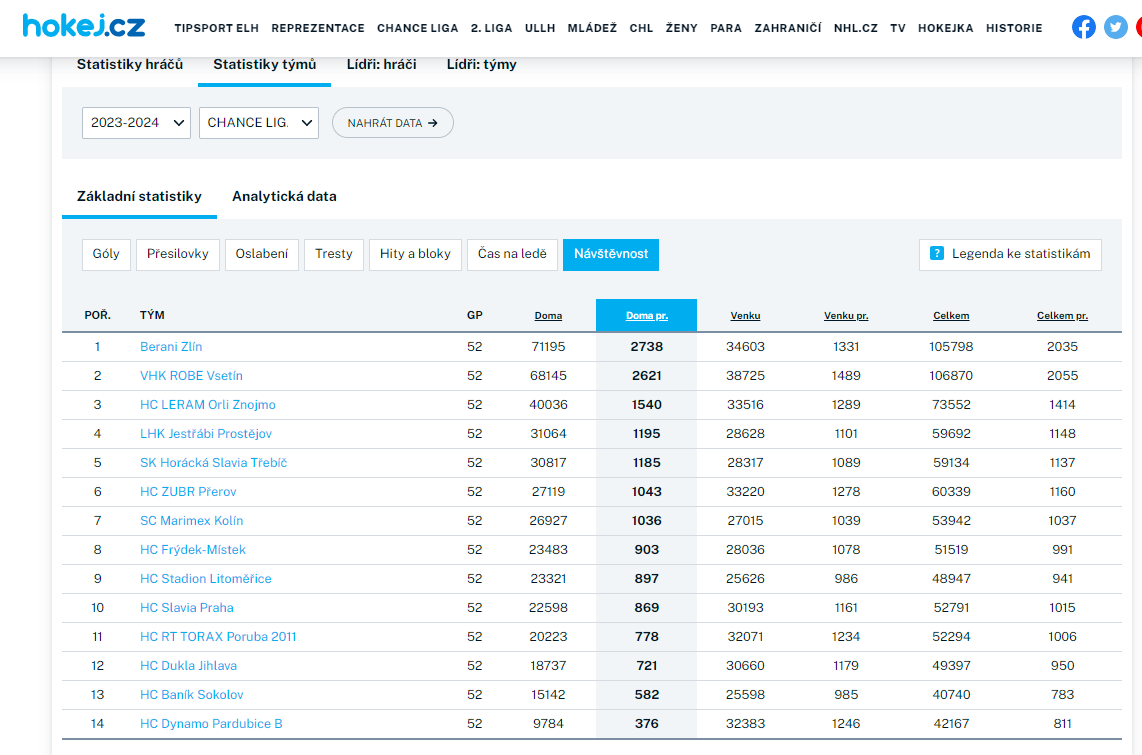Screen dimensions: 1142x755
Task: Expand the 2023-2024 season dropdown
Action: click(x=136, y=123)
